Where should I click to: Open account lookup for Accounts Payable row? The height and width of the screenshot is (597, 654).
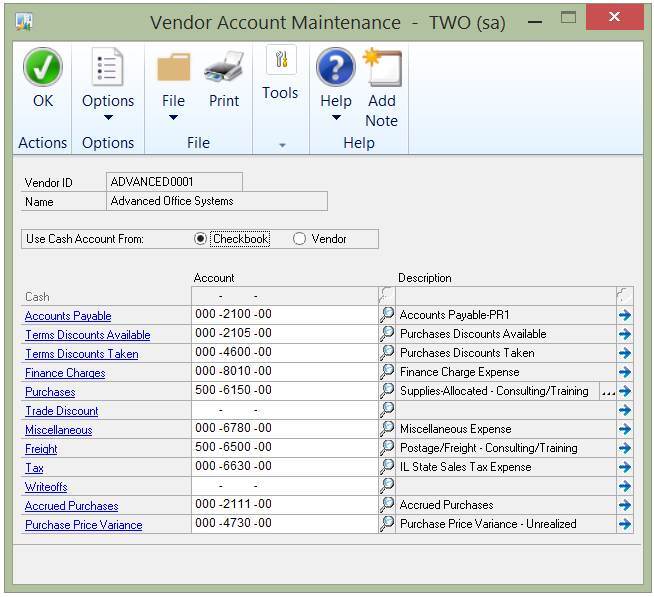click(387, 315)
